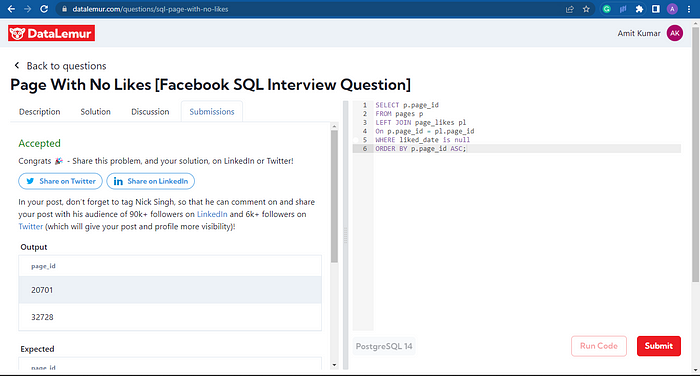The height and width of the screenshot is (376, 700).
Task: Open the AK user avatar
Action: tap(675, 33)
